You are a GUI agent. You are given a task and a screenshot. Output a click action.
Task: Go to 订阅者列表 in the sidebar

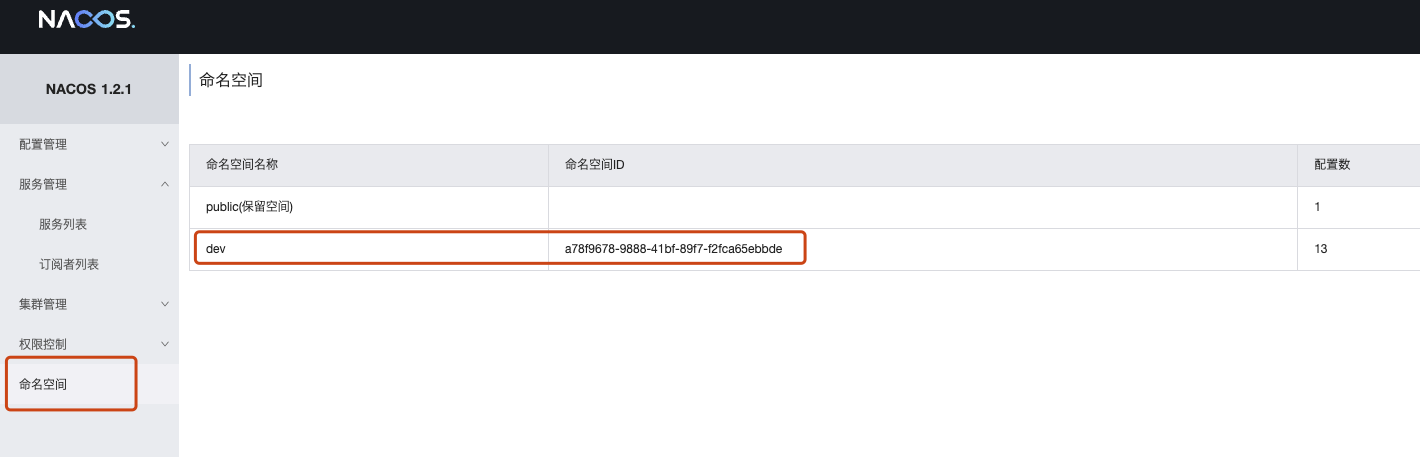click(x=69, y=264)
